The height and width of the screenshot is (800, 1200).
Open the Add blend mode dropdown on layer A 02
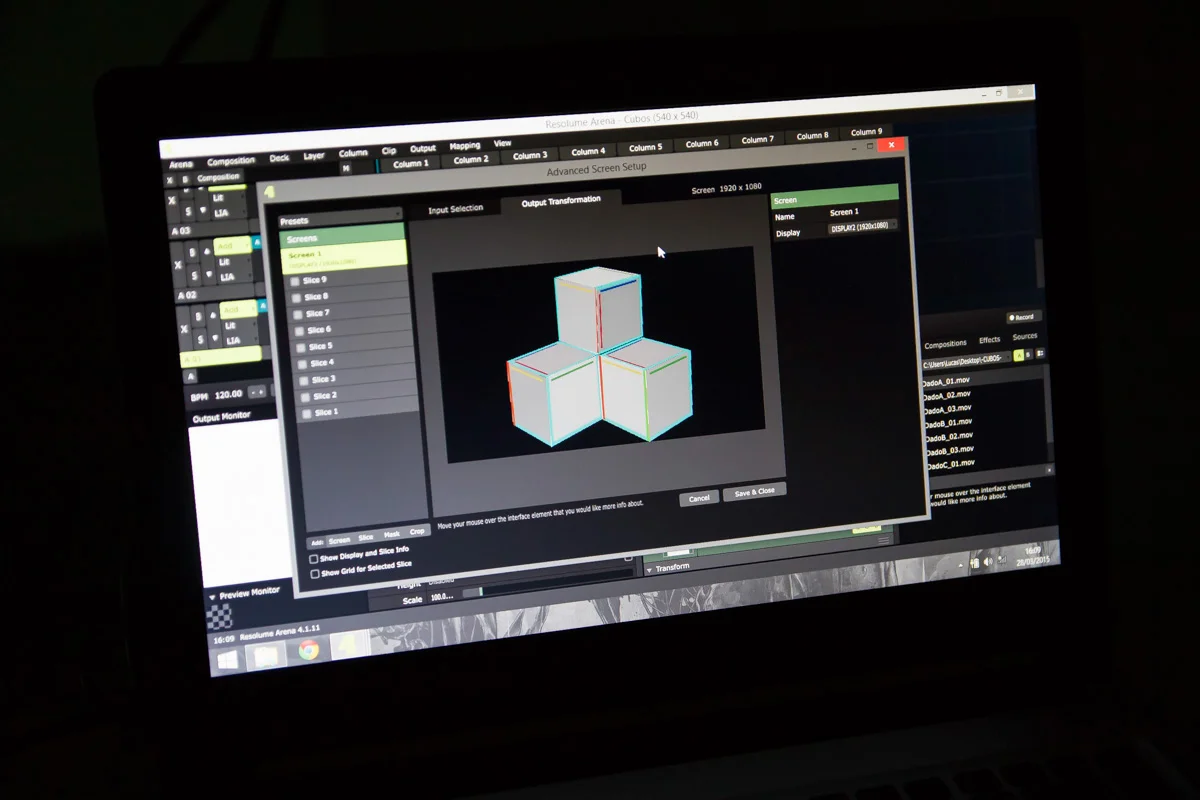click(232, 245)
